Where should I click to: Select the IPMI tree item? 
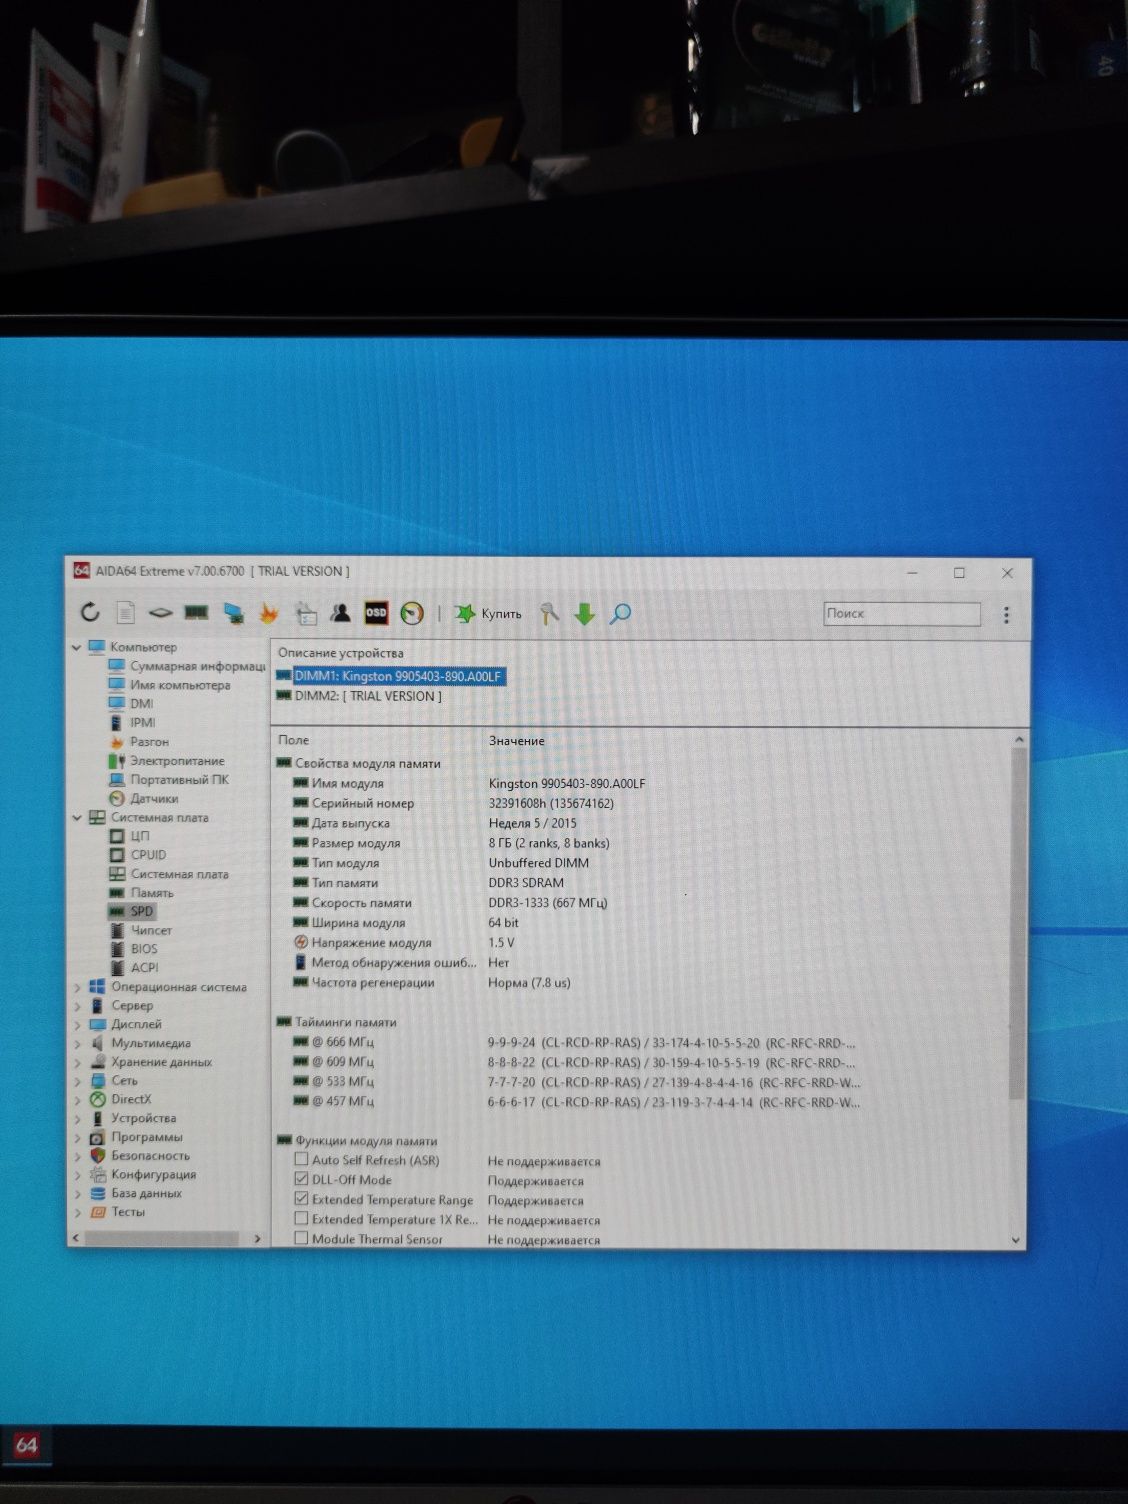(x=143, y=722)
